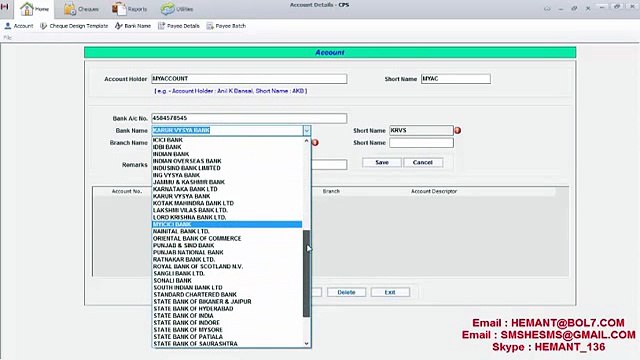The height and width of the screenshot is (360, 640).
Task: Select KOTAK MAHINDRA BANK LTD
Action: tap(227, 203)
